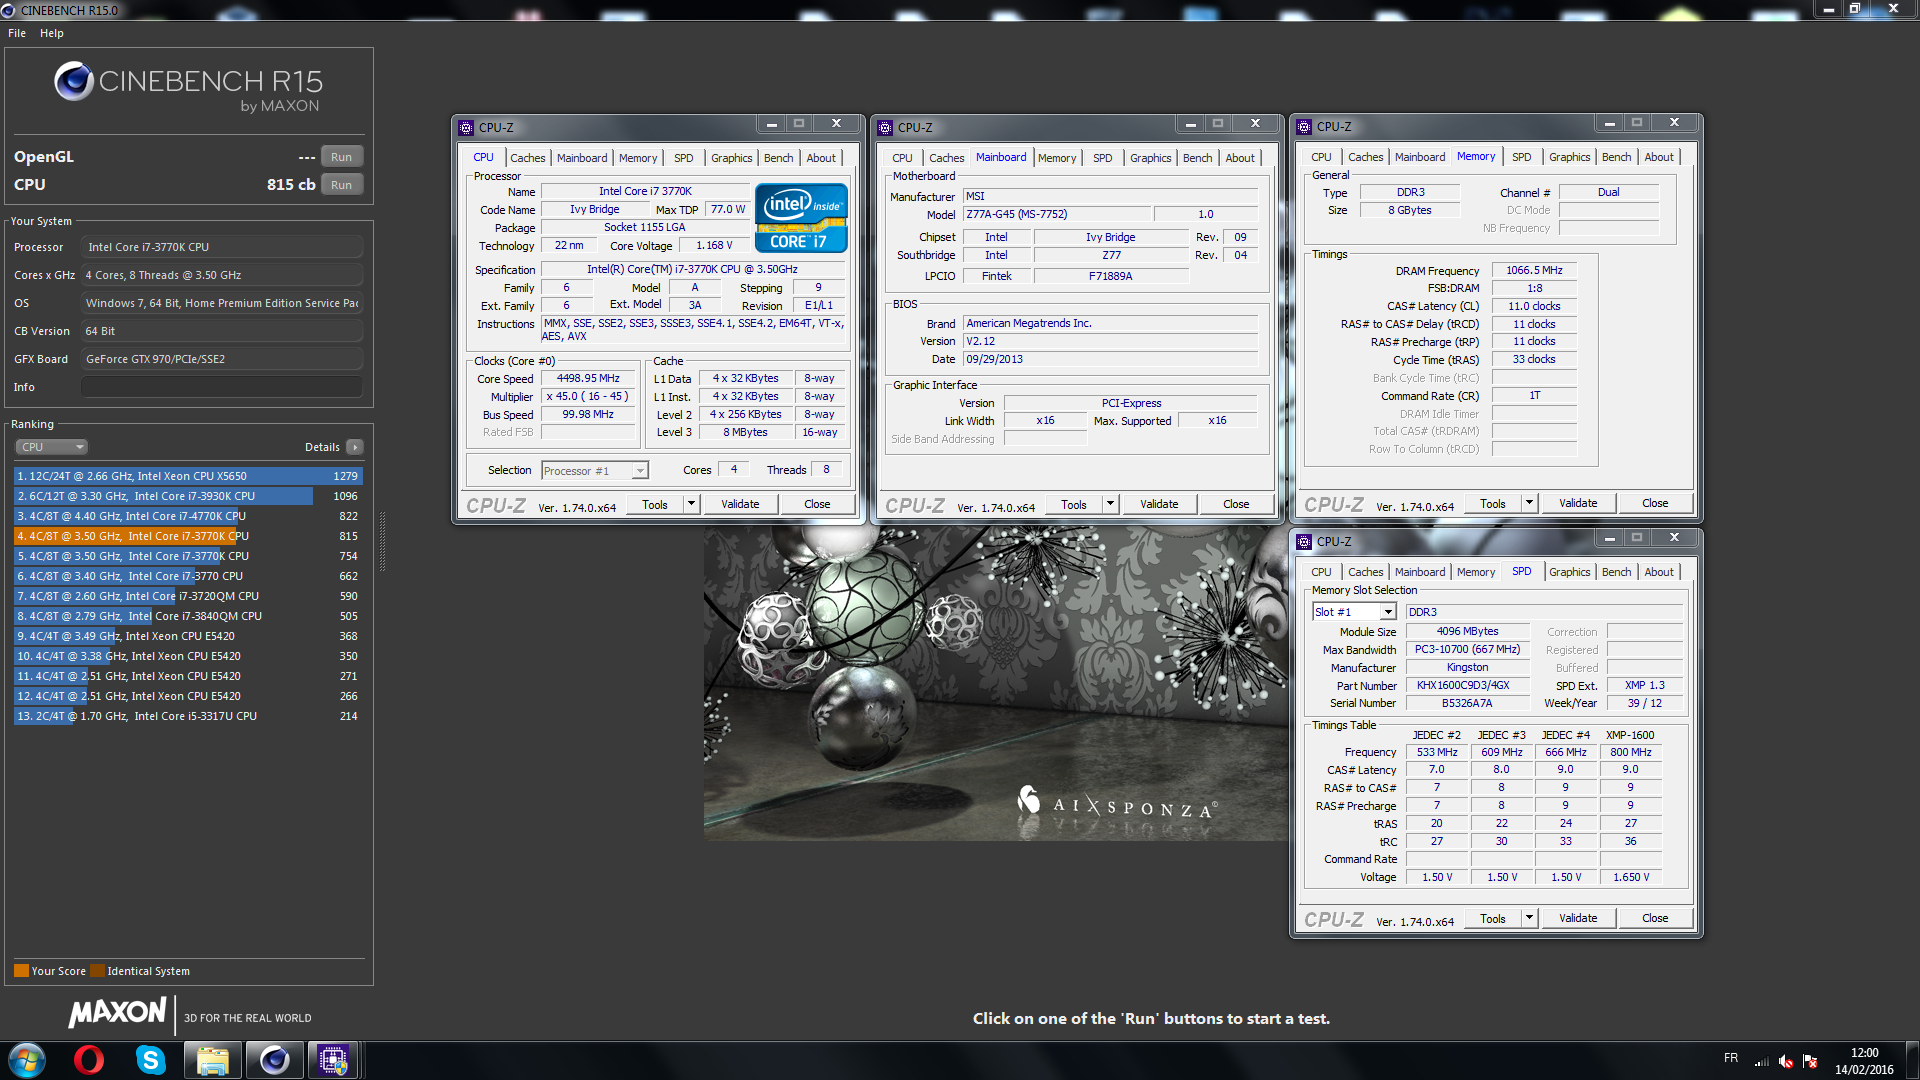The height and width of the screenshot is (1080, 1920).
Task: Switch to the CPU-Z taskbar icon
Action: (x=333, y=1060)
